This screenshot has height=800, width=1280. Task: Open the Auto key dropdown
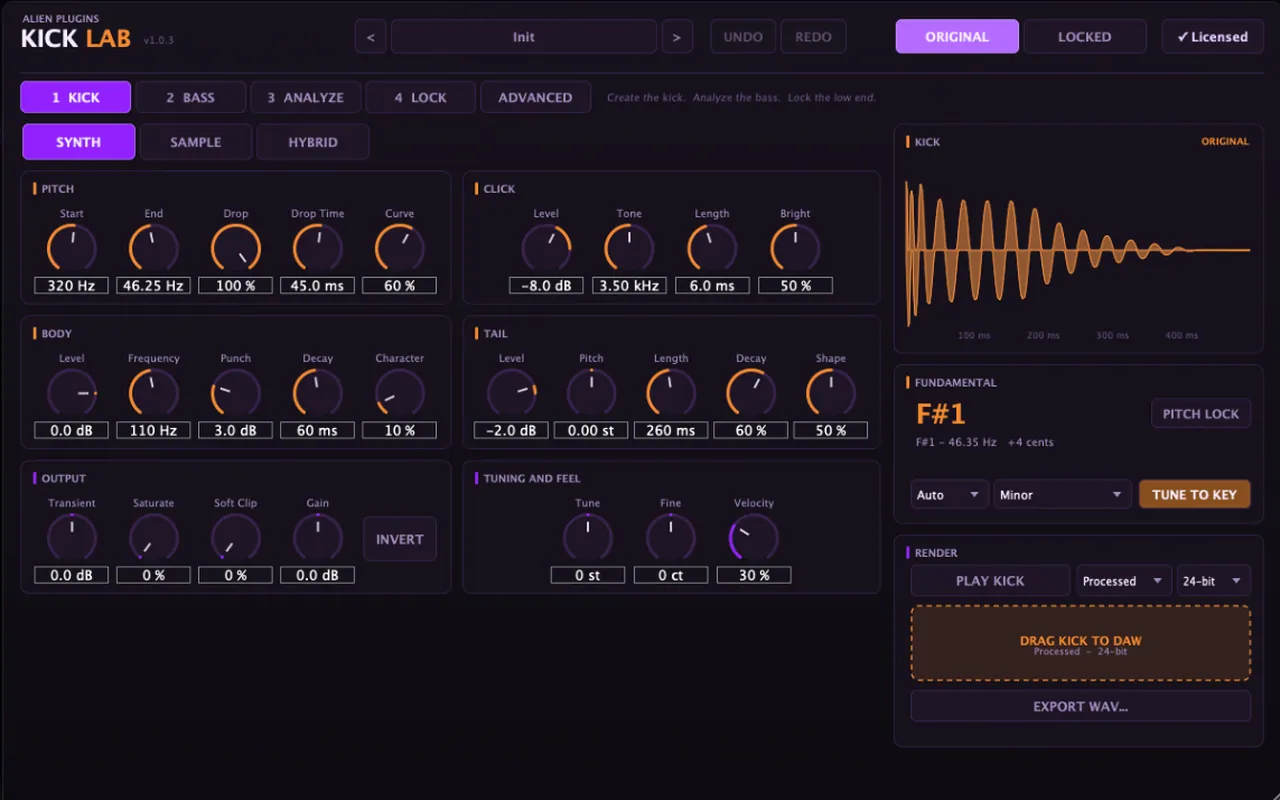tap(949, 495)
